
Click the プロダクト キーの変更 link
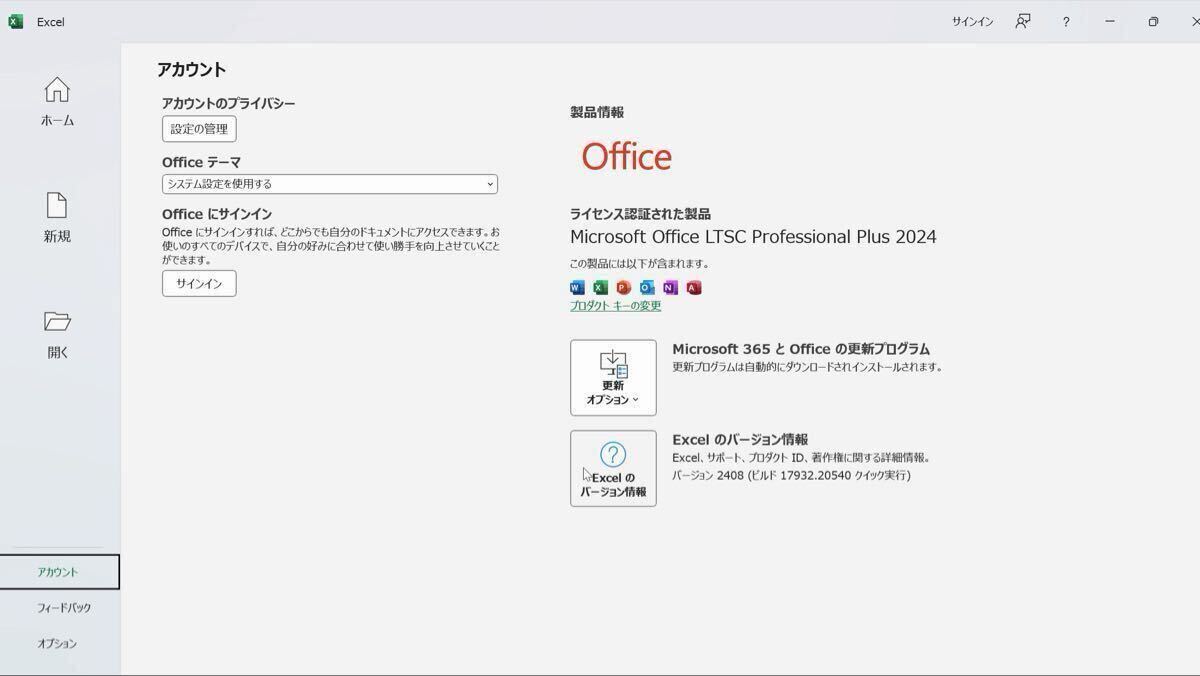click(615, 306)
